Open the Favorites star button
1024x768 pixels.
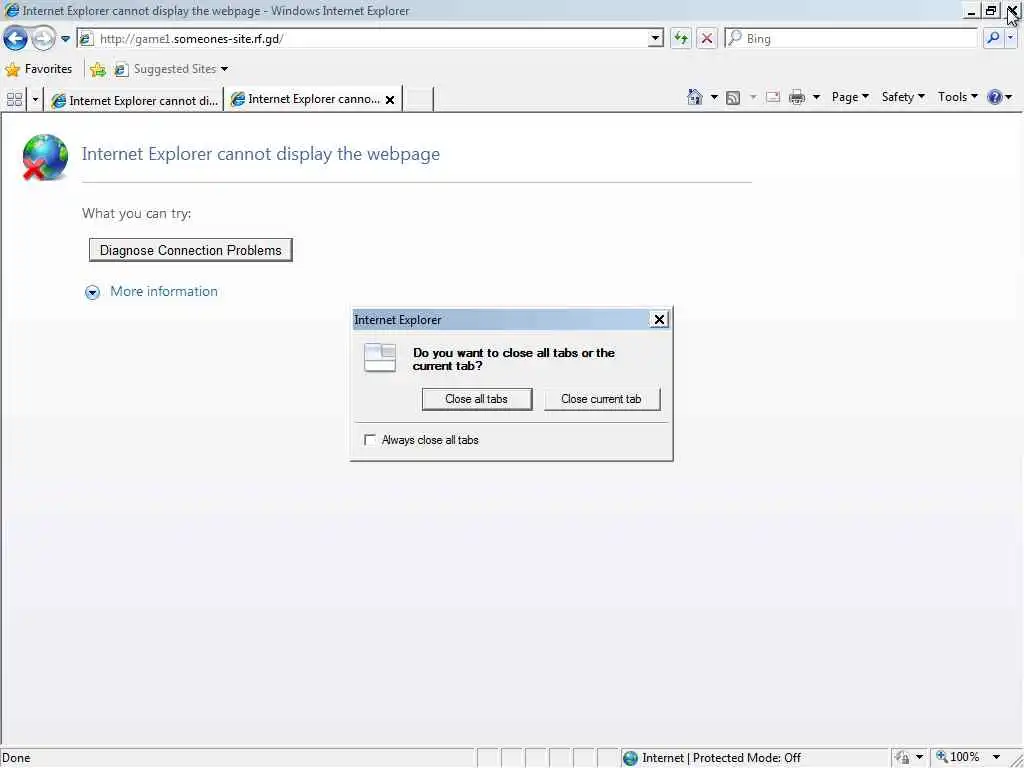39,69
